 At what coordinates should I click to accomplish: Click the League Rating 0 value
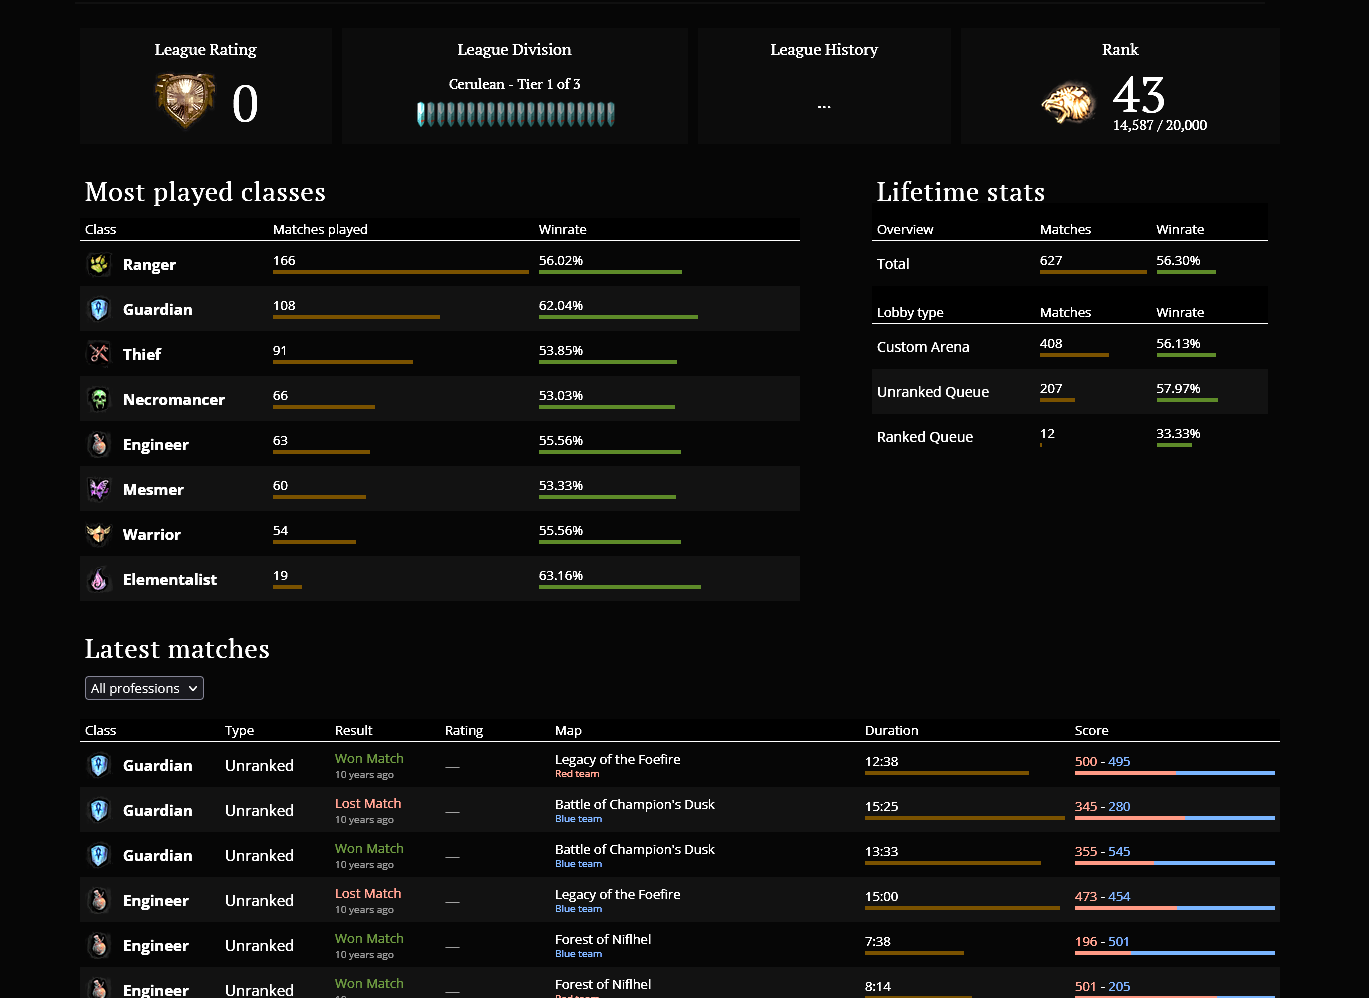pyautogui.click(x=245, y=103)
